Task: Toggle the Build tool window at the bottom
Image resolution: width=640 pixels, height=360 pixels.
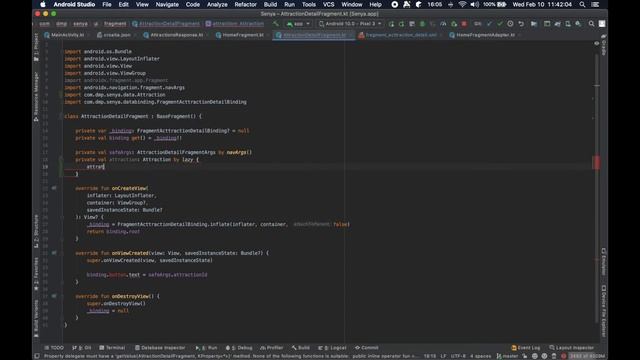Action: [300, 348]
